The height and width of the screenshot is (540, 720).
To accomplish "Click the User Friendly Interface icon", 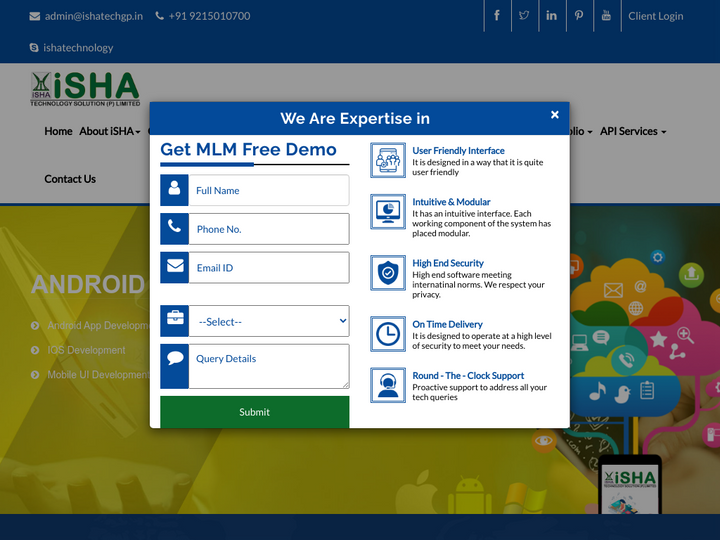I will point(388,160).
